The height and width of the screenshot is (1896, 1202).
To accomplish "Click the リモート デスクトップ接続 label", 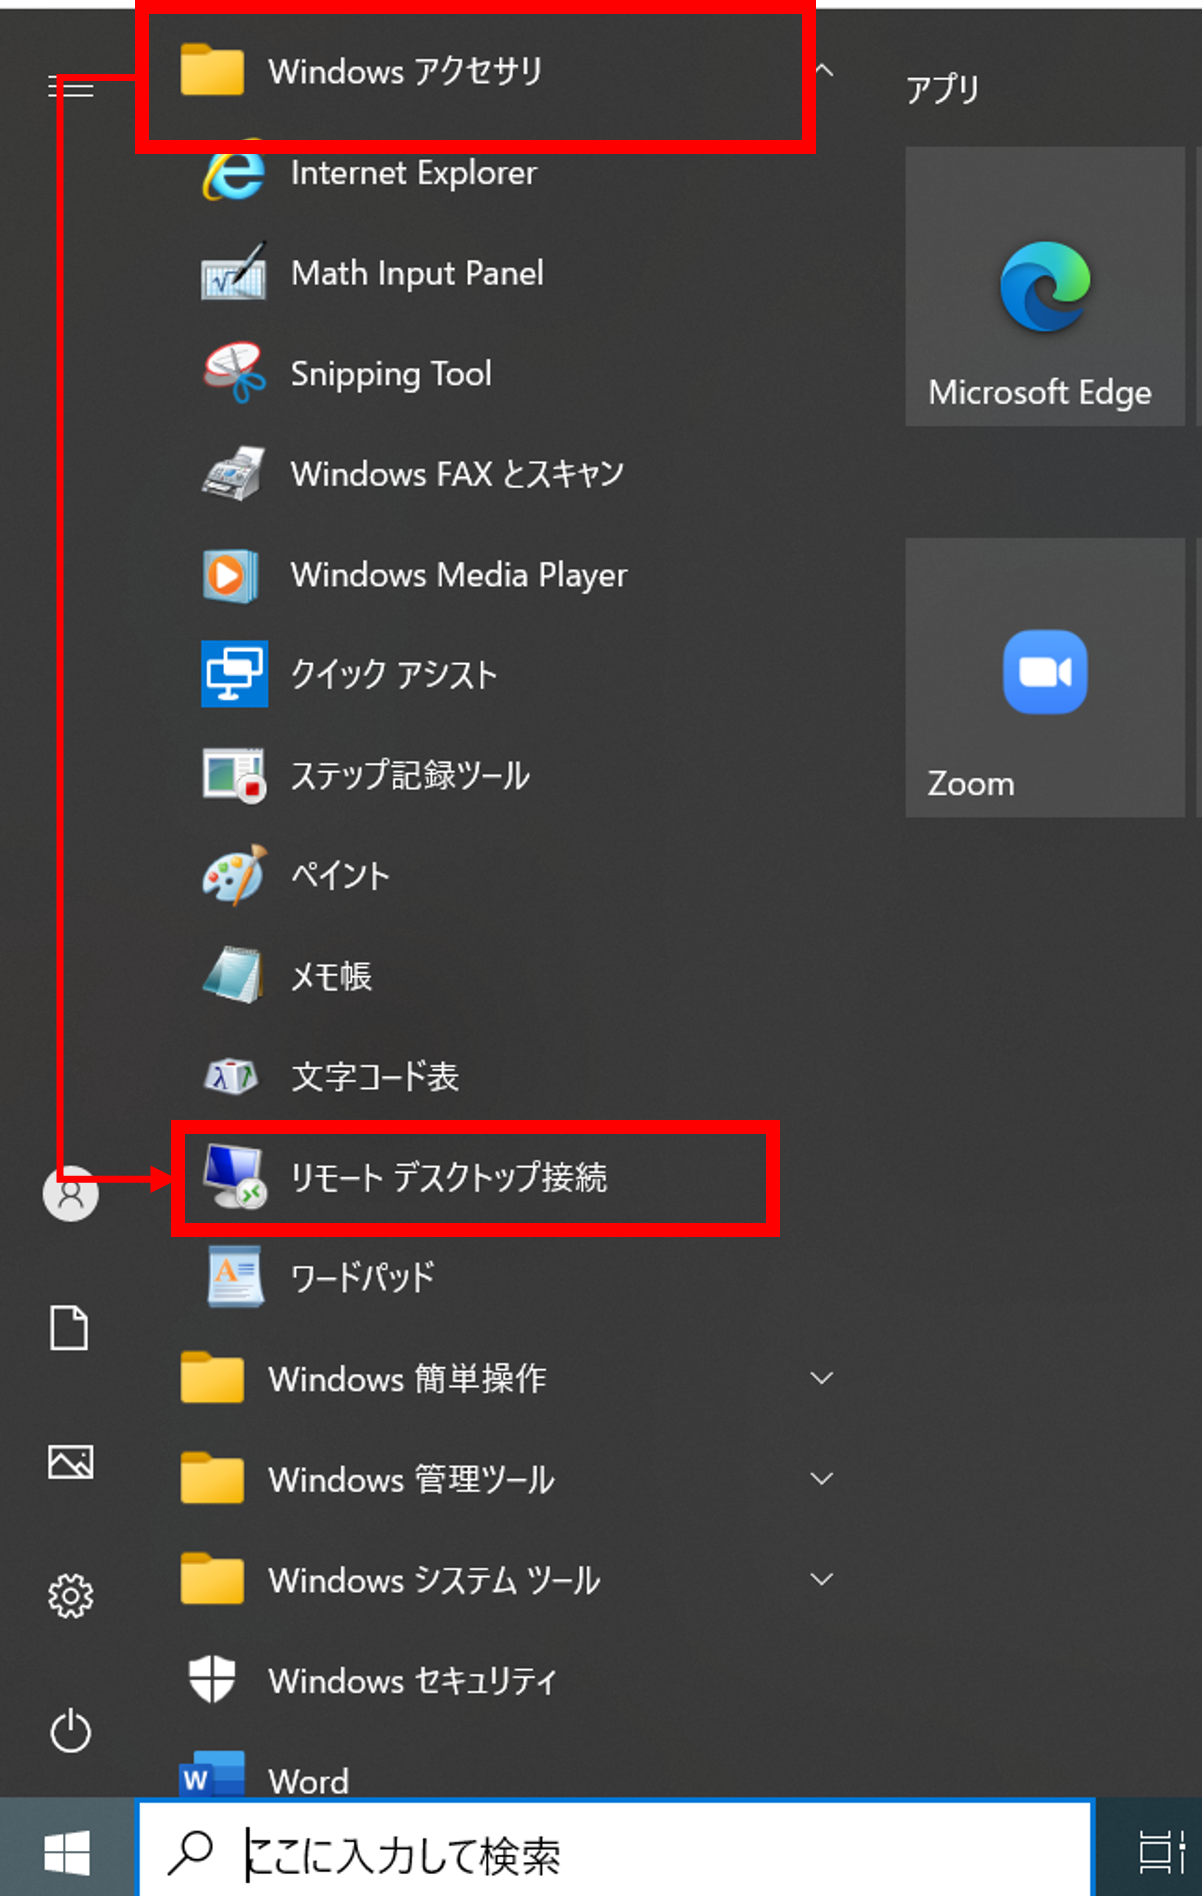I will 448,1177.
